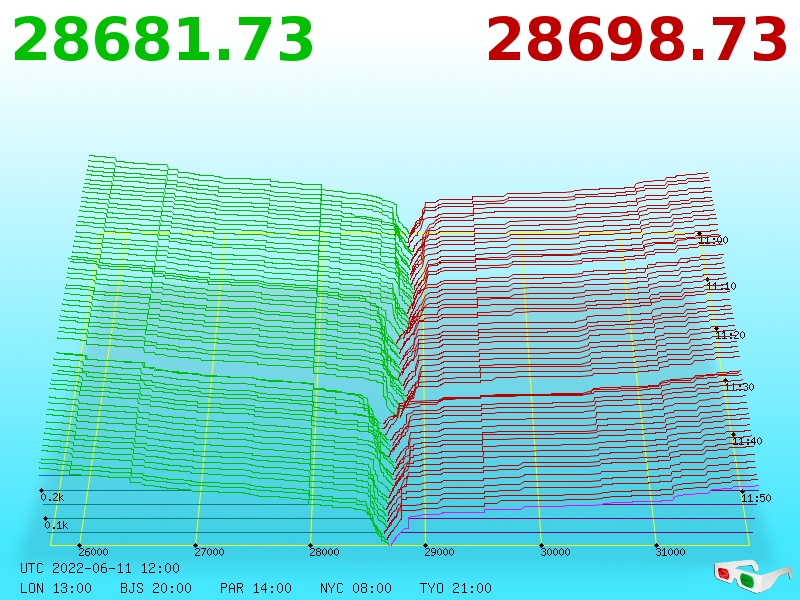Click the BJS 20:00 clock
The height and width of the screenshot is (600, 800).
pyautogui.click(x=156, y=588)
